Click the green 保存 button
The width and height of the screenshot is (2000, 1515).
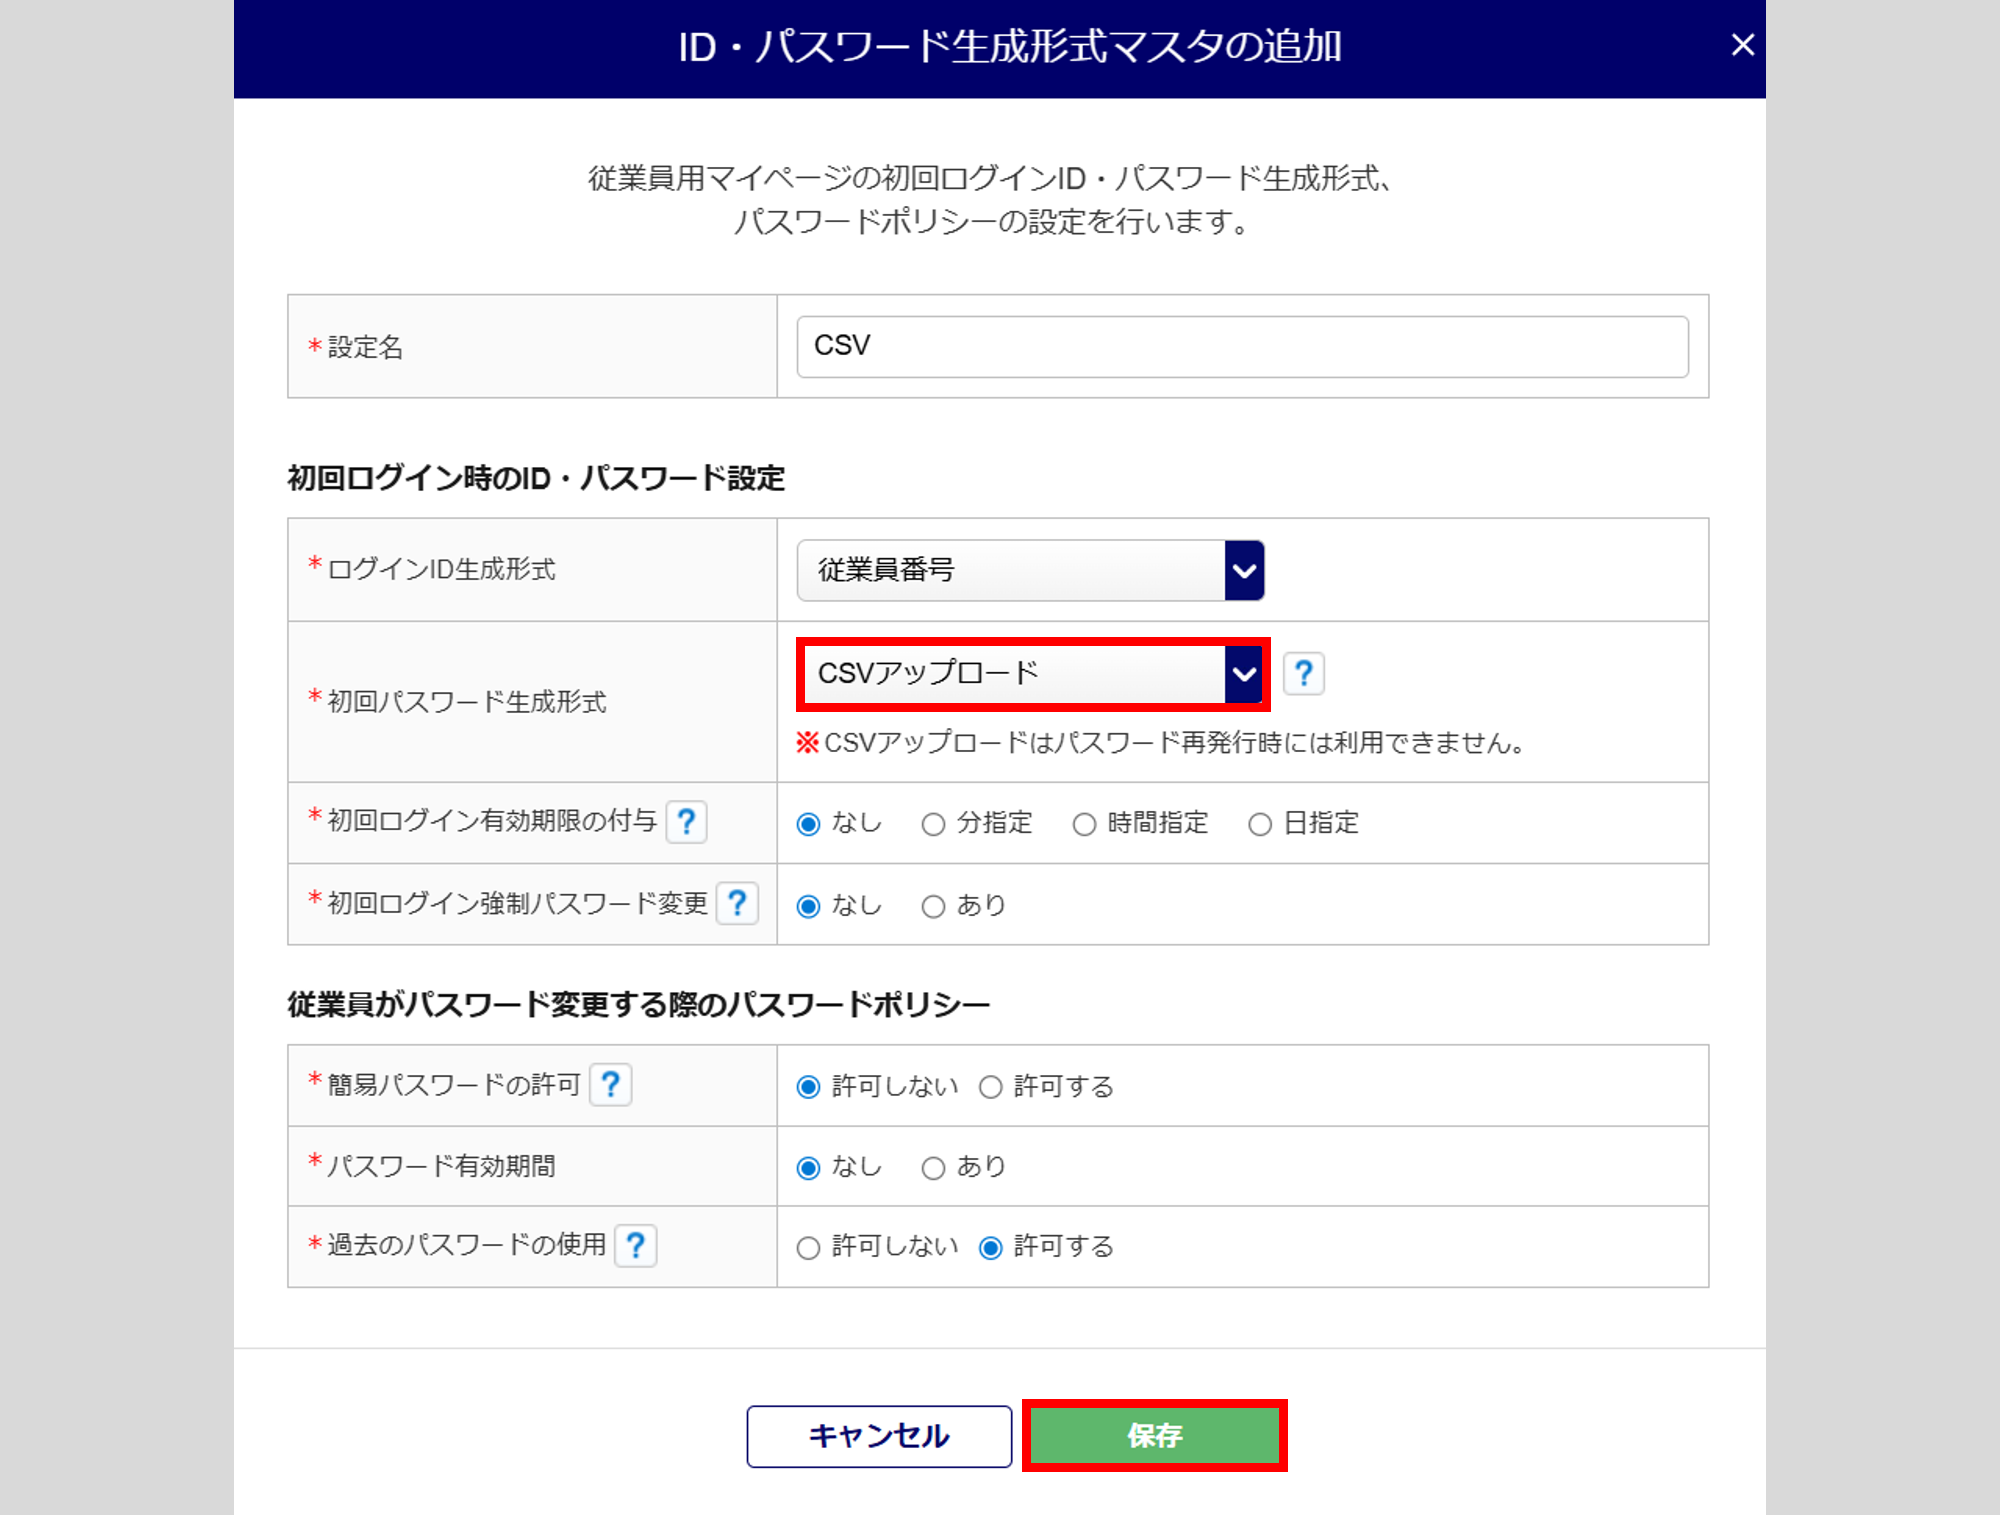click(1154, 1436)
